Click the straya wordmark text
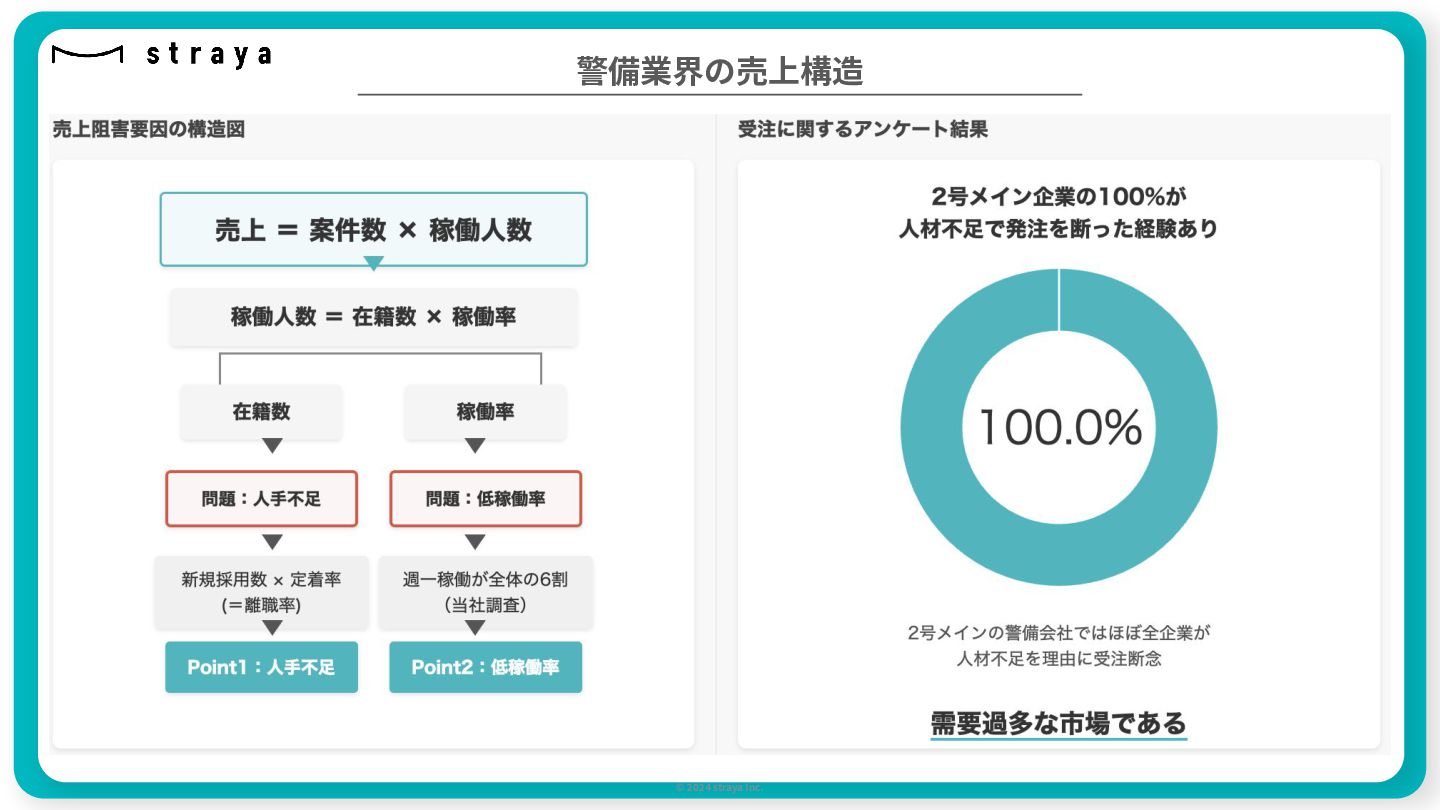 pos(209,55)
